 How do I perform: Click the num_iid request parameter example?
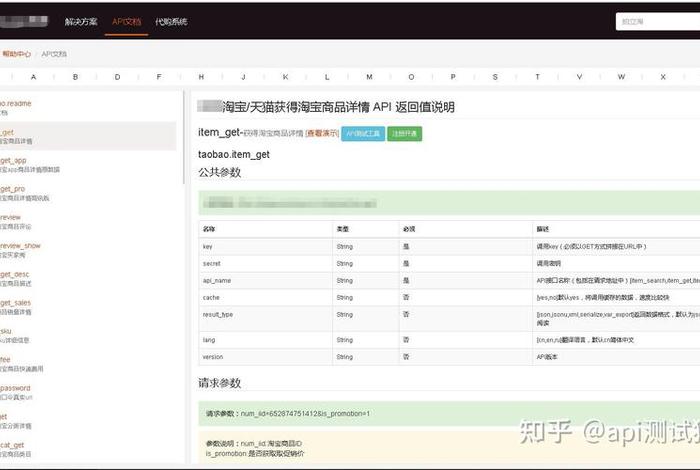[288, 414]
